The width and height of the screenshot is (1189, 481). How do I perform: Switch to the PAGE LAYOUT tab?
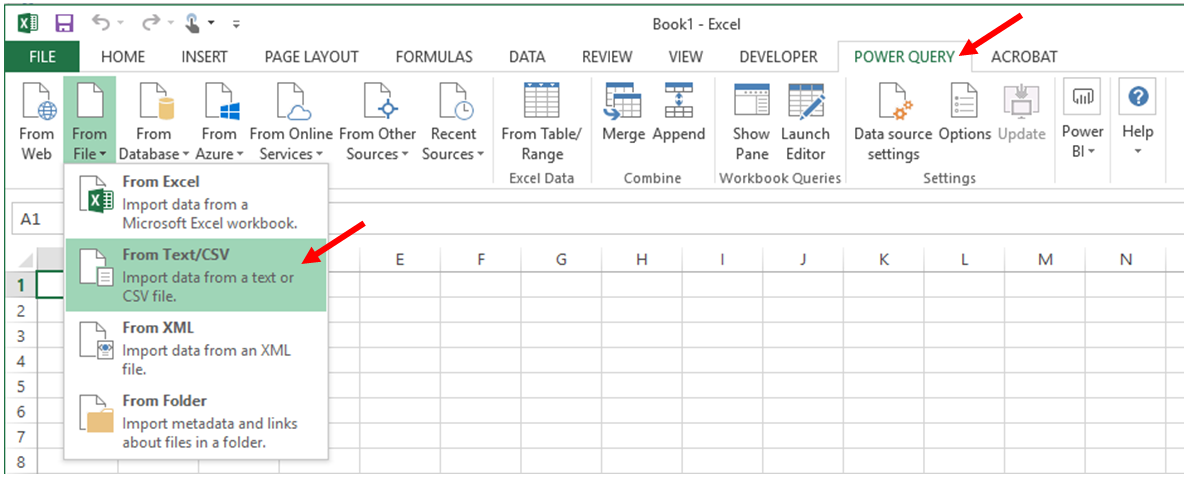(x=312, y=57)
